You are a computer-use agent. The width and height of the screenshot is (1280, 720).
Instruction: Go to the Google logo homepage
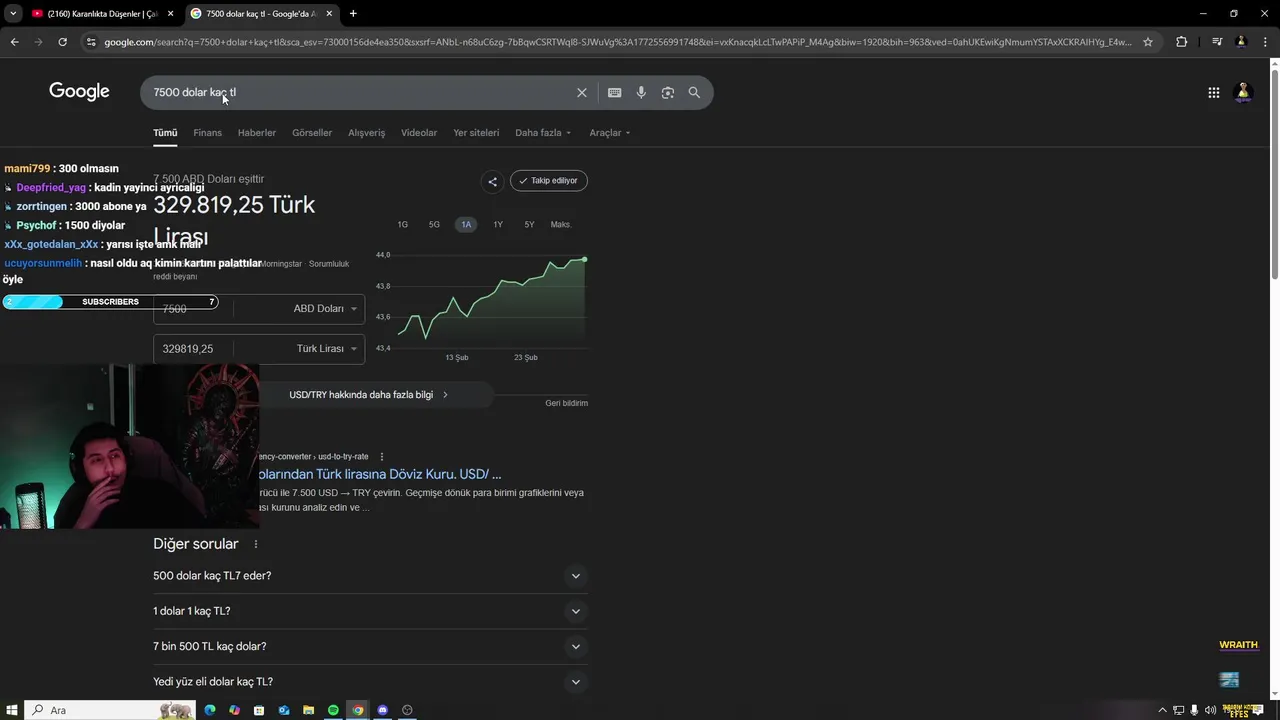[79, 91]
